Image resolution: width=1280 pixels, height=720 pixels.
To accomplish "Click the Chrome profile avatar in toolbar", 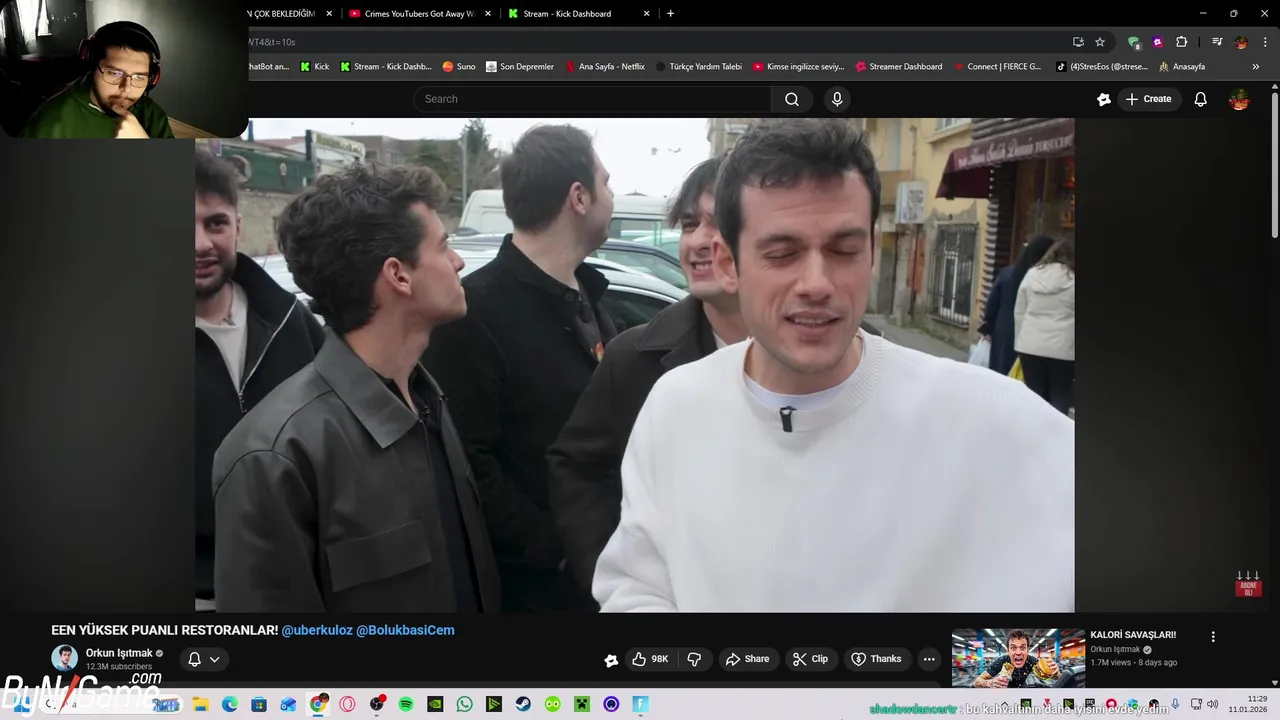I will coord(1241,42).
